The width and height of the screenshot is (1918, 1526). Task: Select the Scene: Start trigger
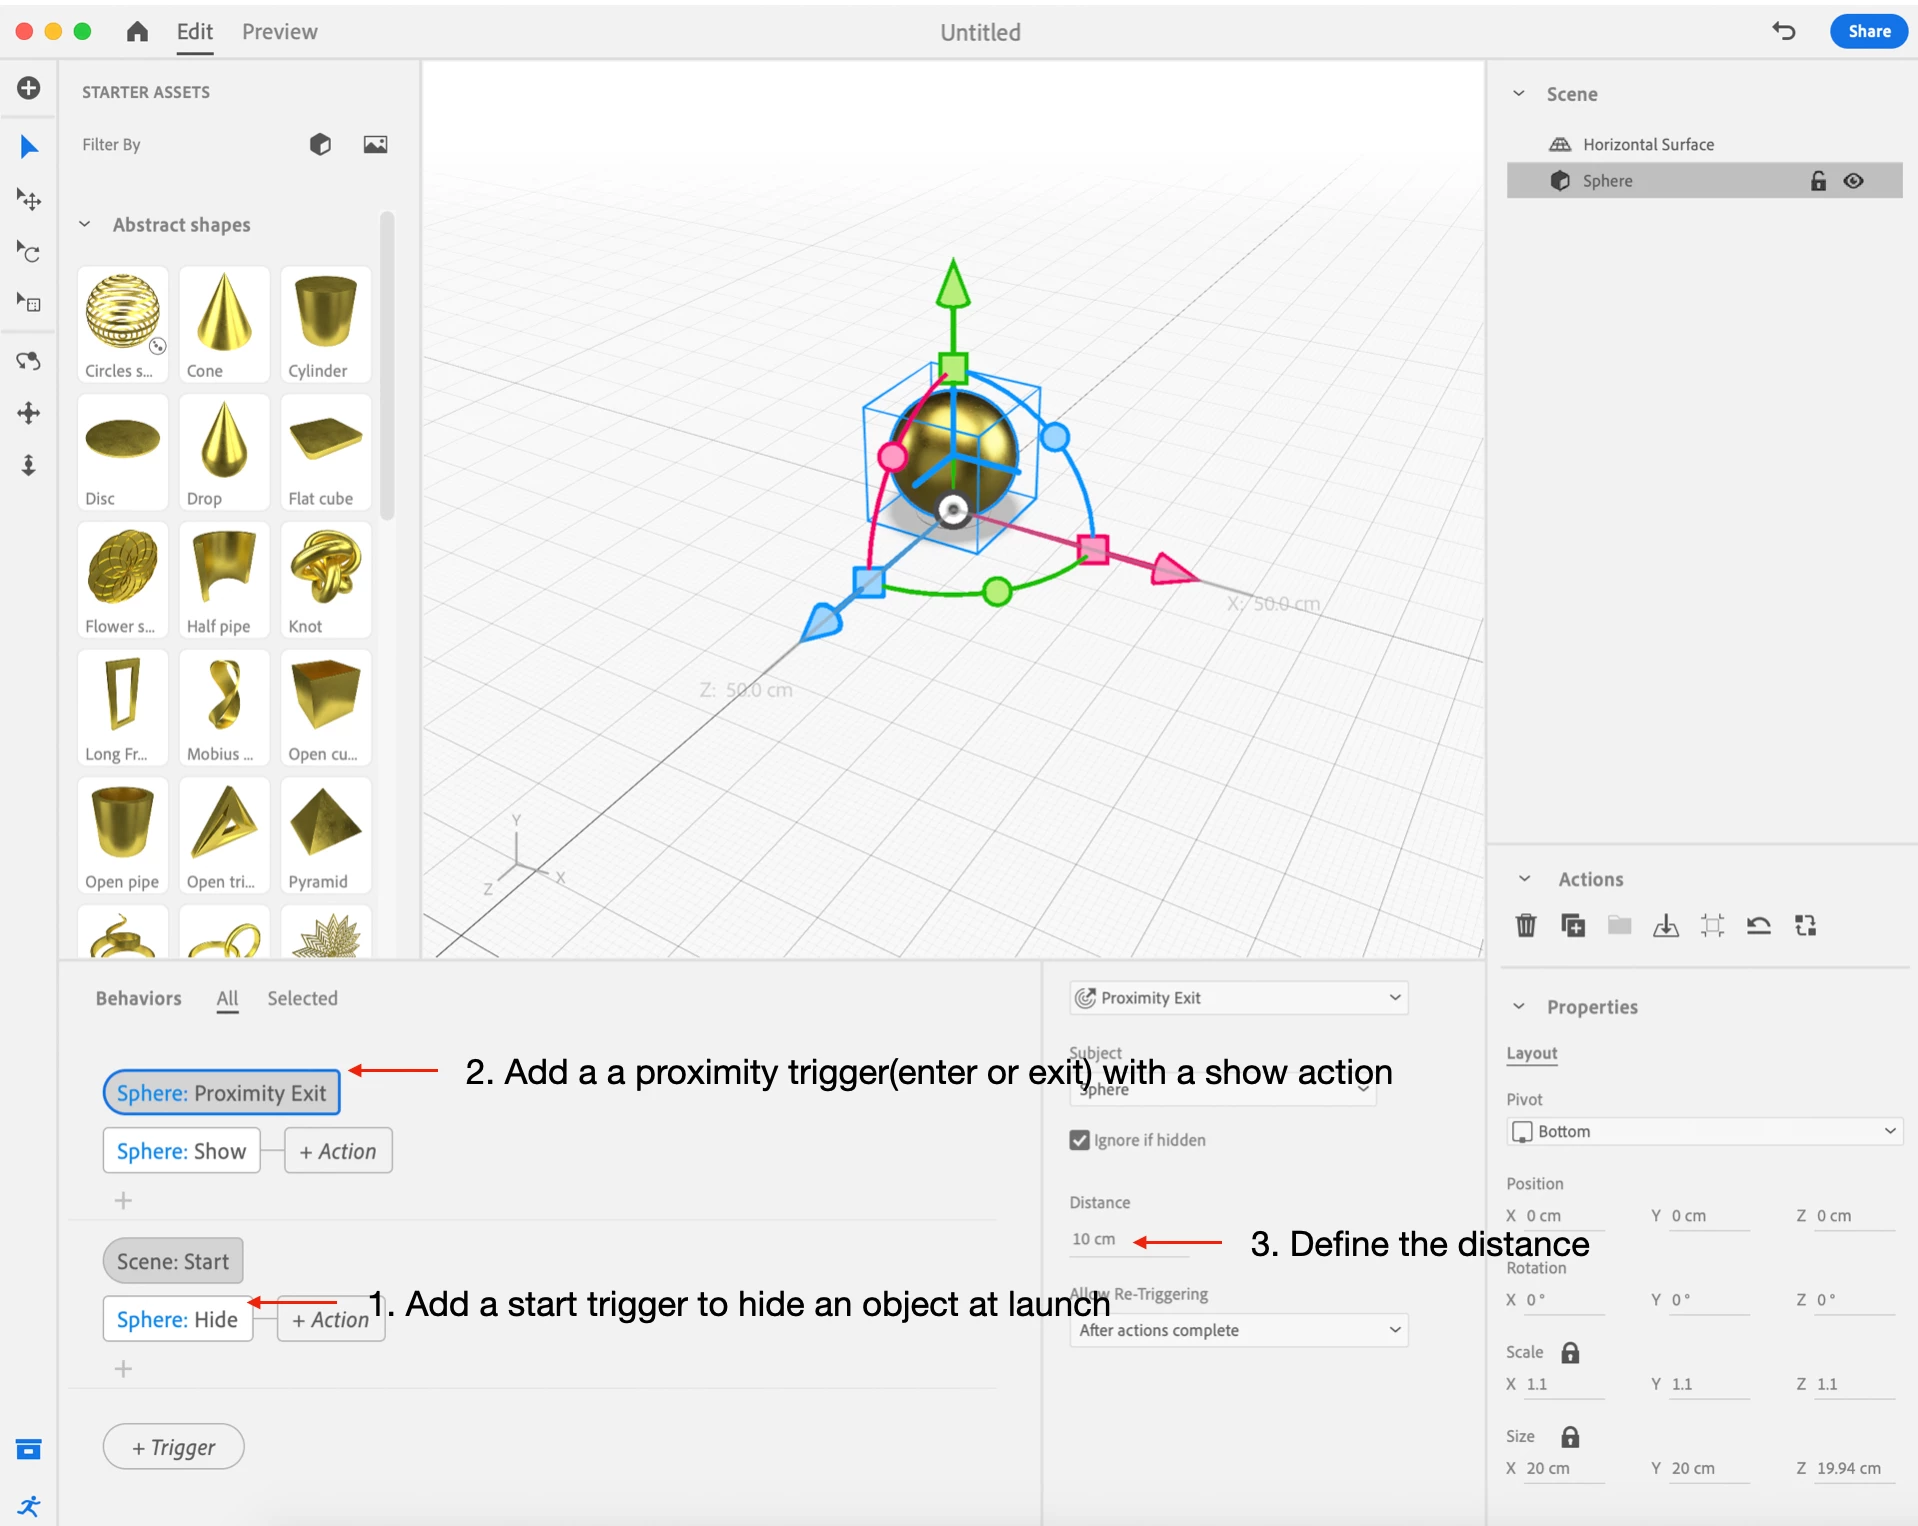(x=173, y=1261)
